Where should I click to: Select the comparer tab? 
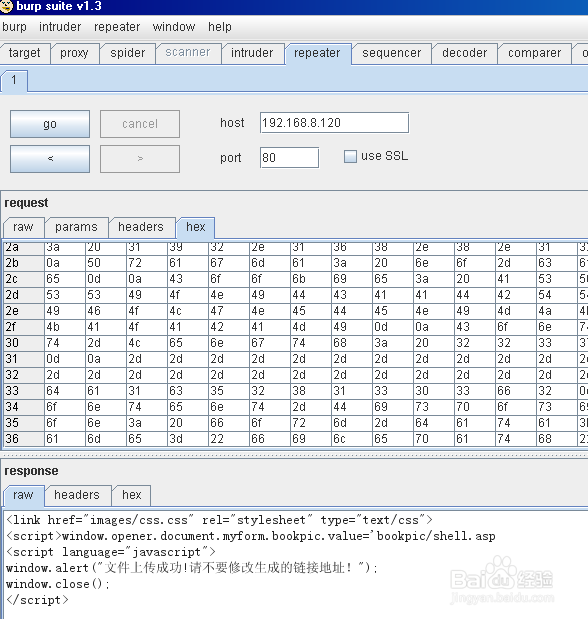534,53
